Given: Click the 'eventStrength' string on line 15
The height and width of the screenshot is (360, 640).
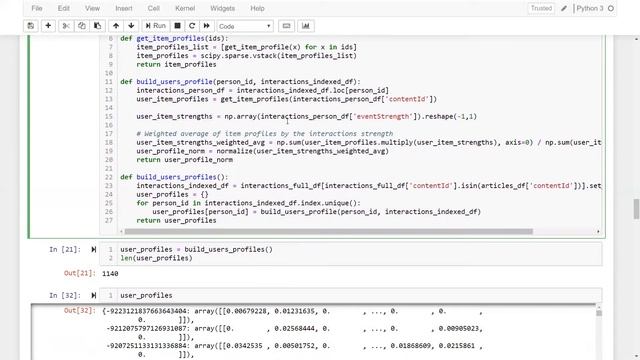Looking at the screenshot, I should pos(383,117).
